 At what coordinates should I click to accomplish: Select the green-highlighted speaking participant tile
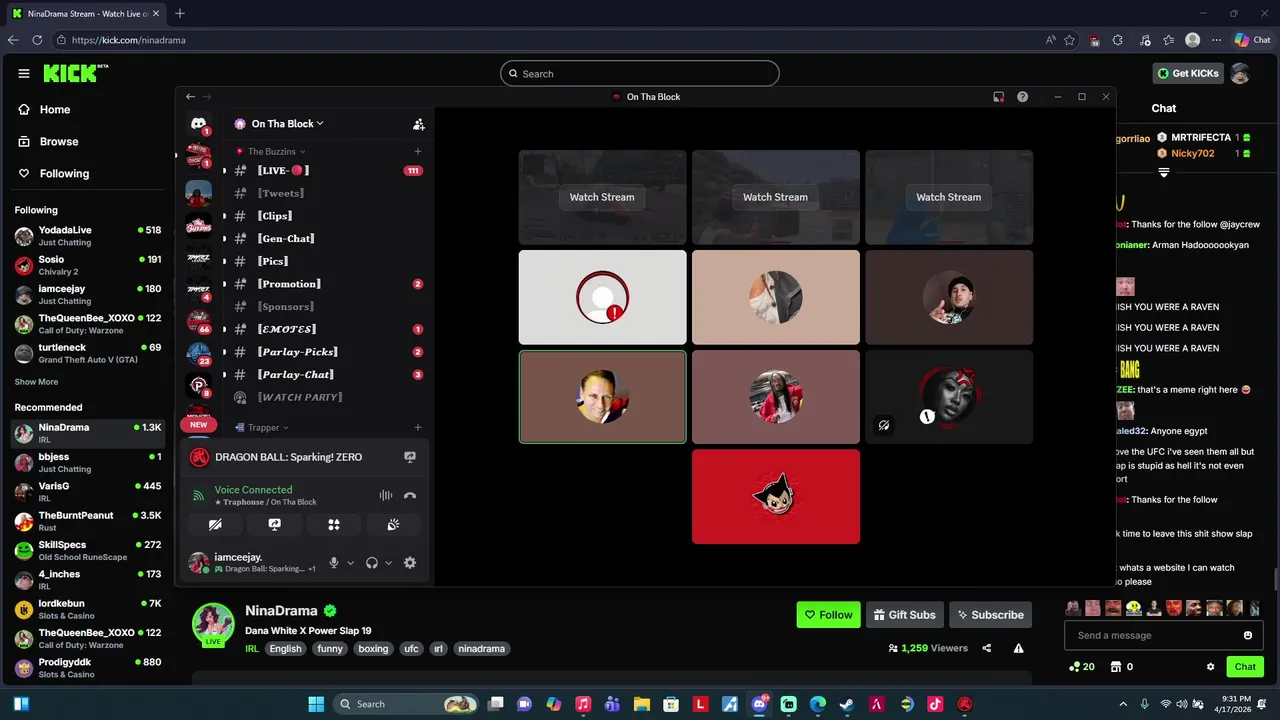(603, 396)
